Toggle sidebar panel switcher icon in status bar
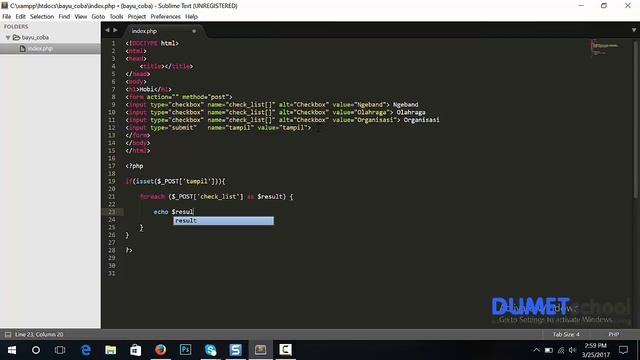 point(8,334)
